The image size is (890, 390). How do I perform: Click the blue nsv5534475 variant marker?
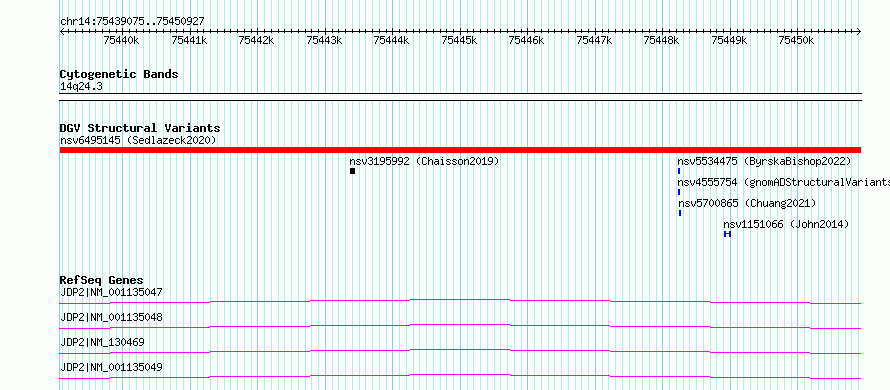(x=679, y=171)
